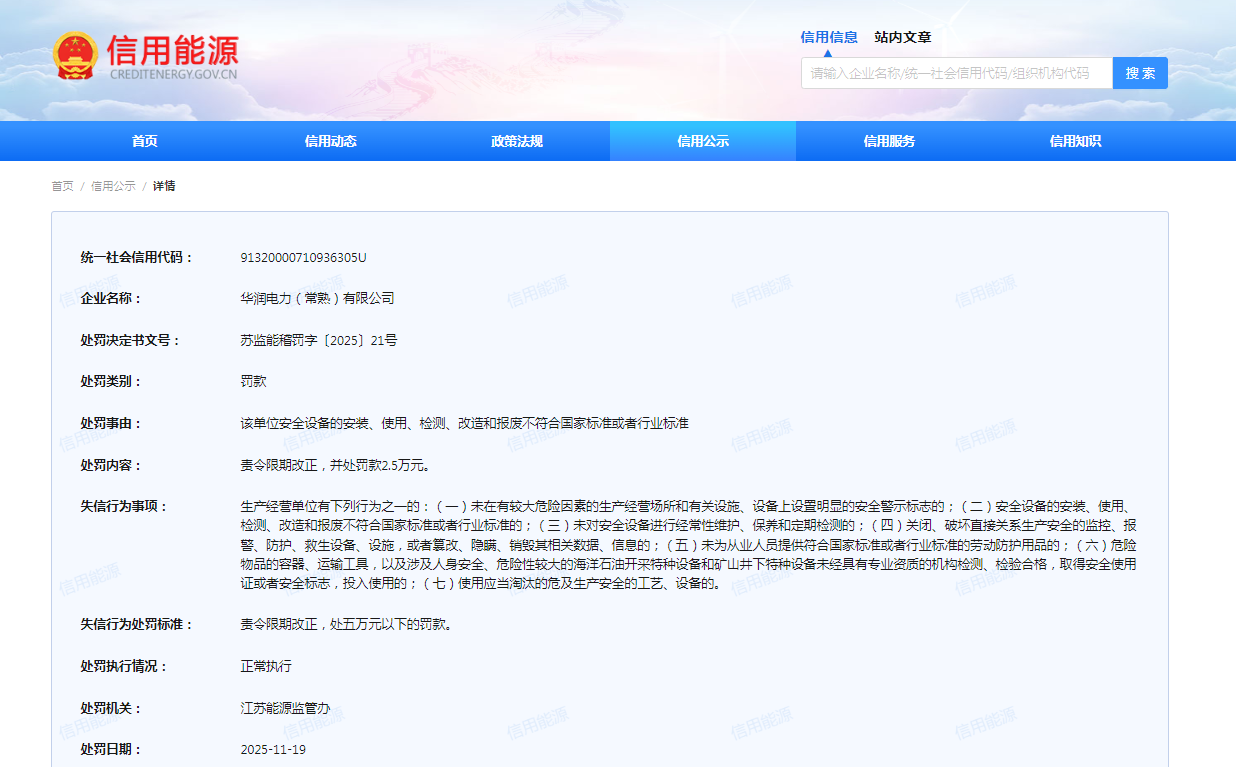Image resolution: width=1236 pixels, height=767 pixels.
Task: Click the penalty document number text
Action: 318,340
